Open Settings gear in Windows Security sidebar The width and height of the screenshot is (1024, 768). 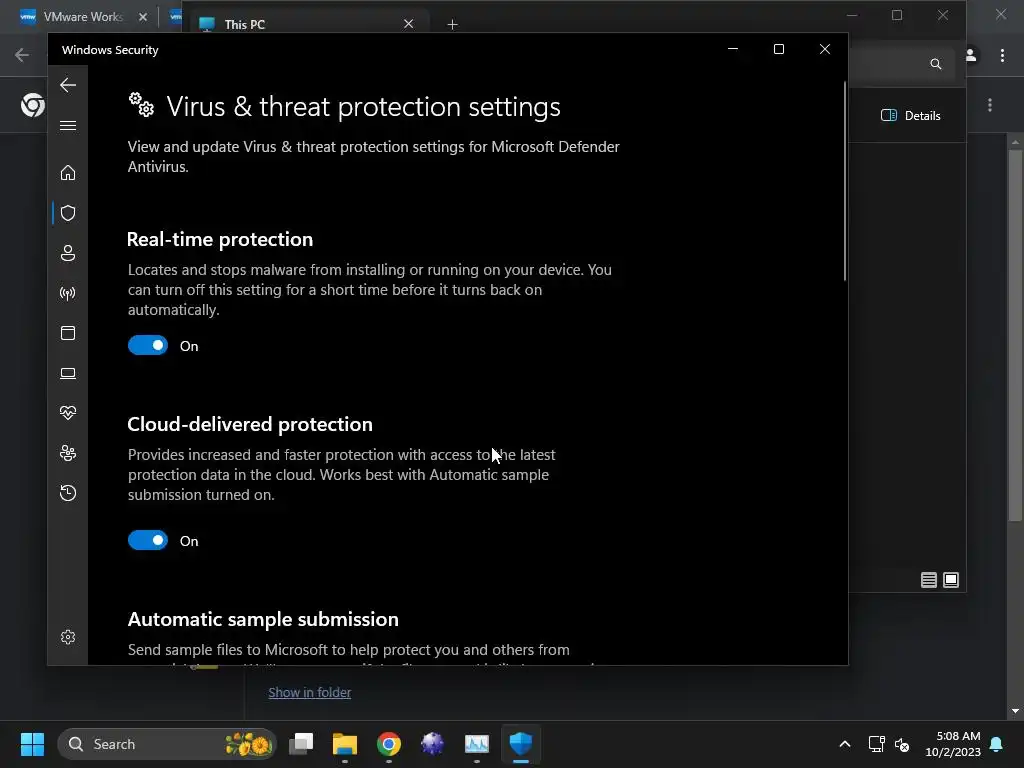pos(68,637)
